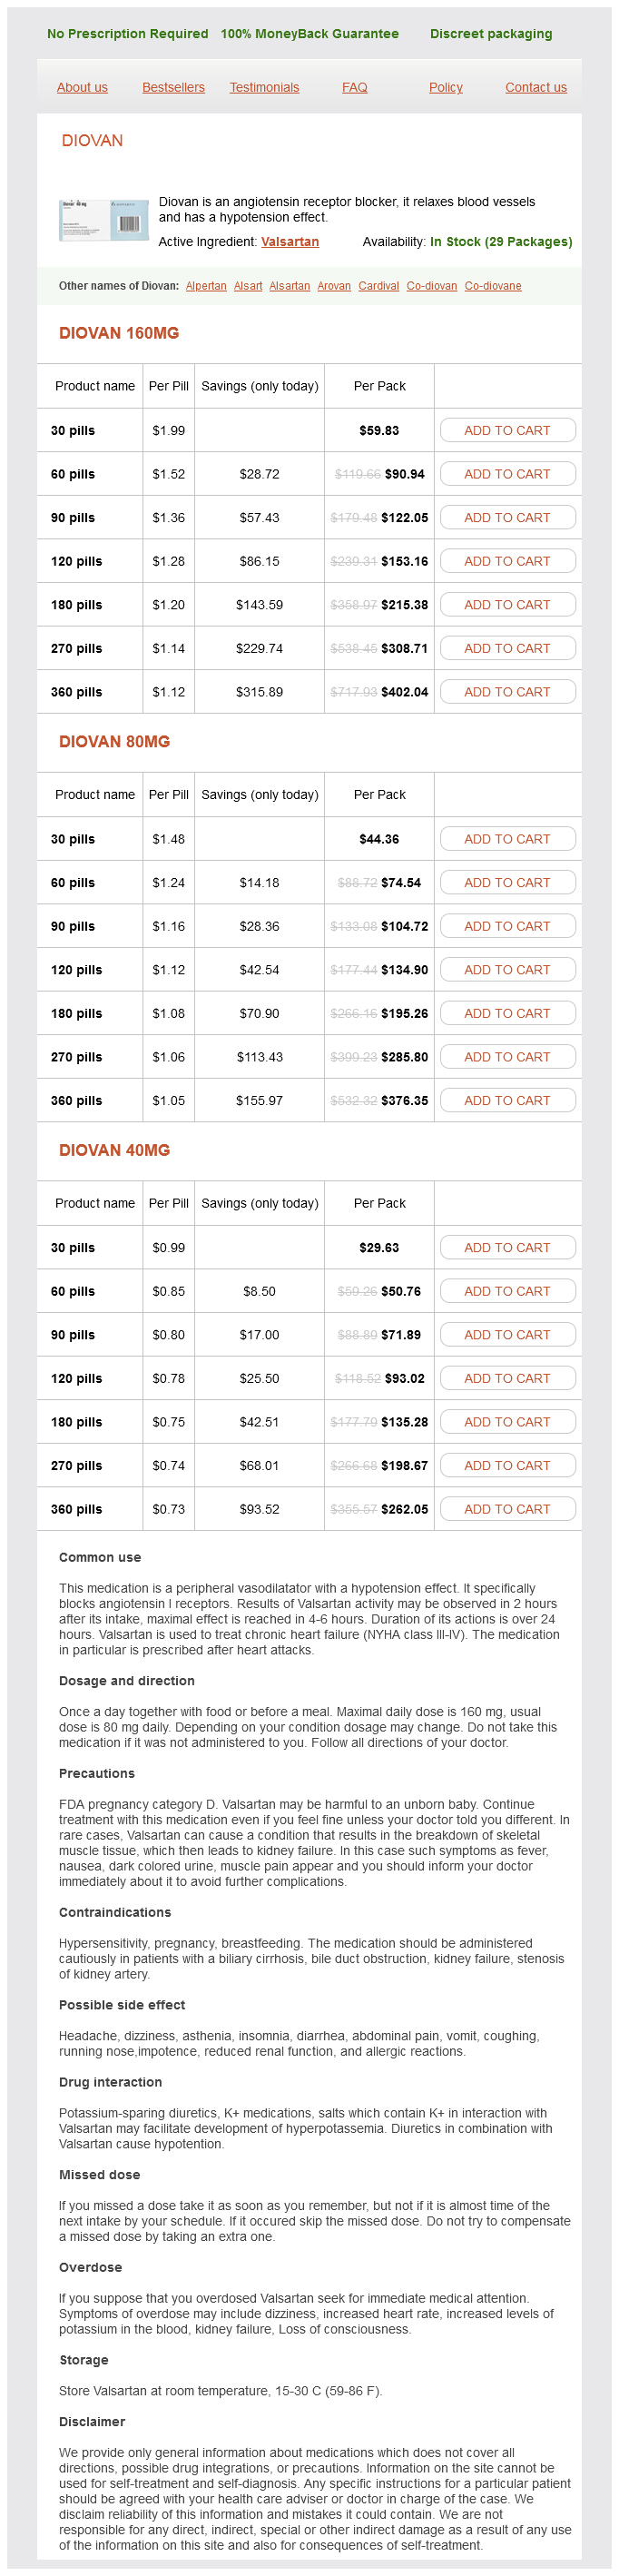The image size is (619, 2576).
Task: View the Policy page
Action: pyautogui.click(x=445, y=88)
